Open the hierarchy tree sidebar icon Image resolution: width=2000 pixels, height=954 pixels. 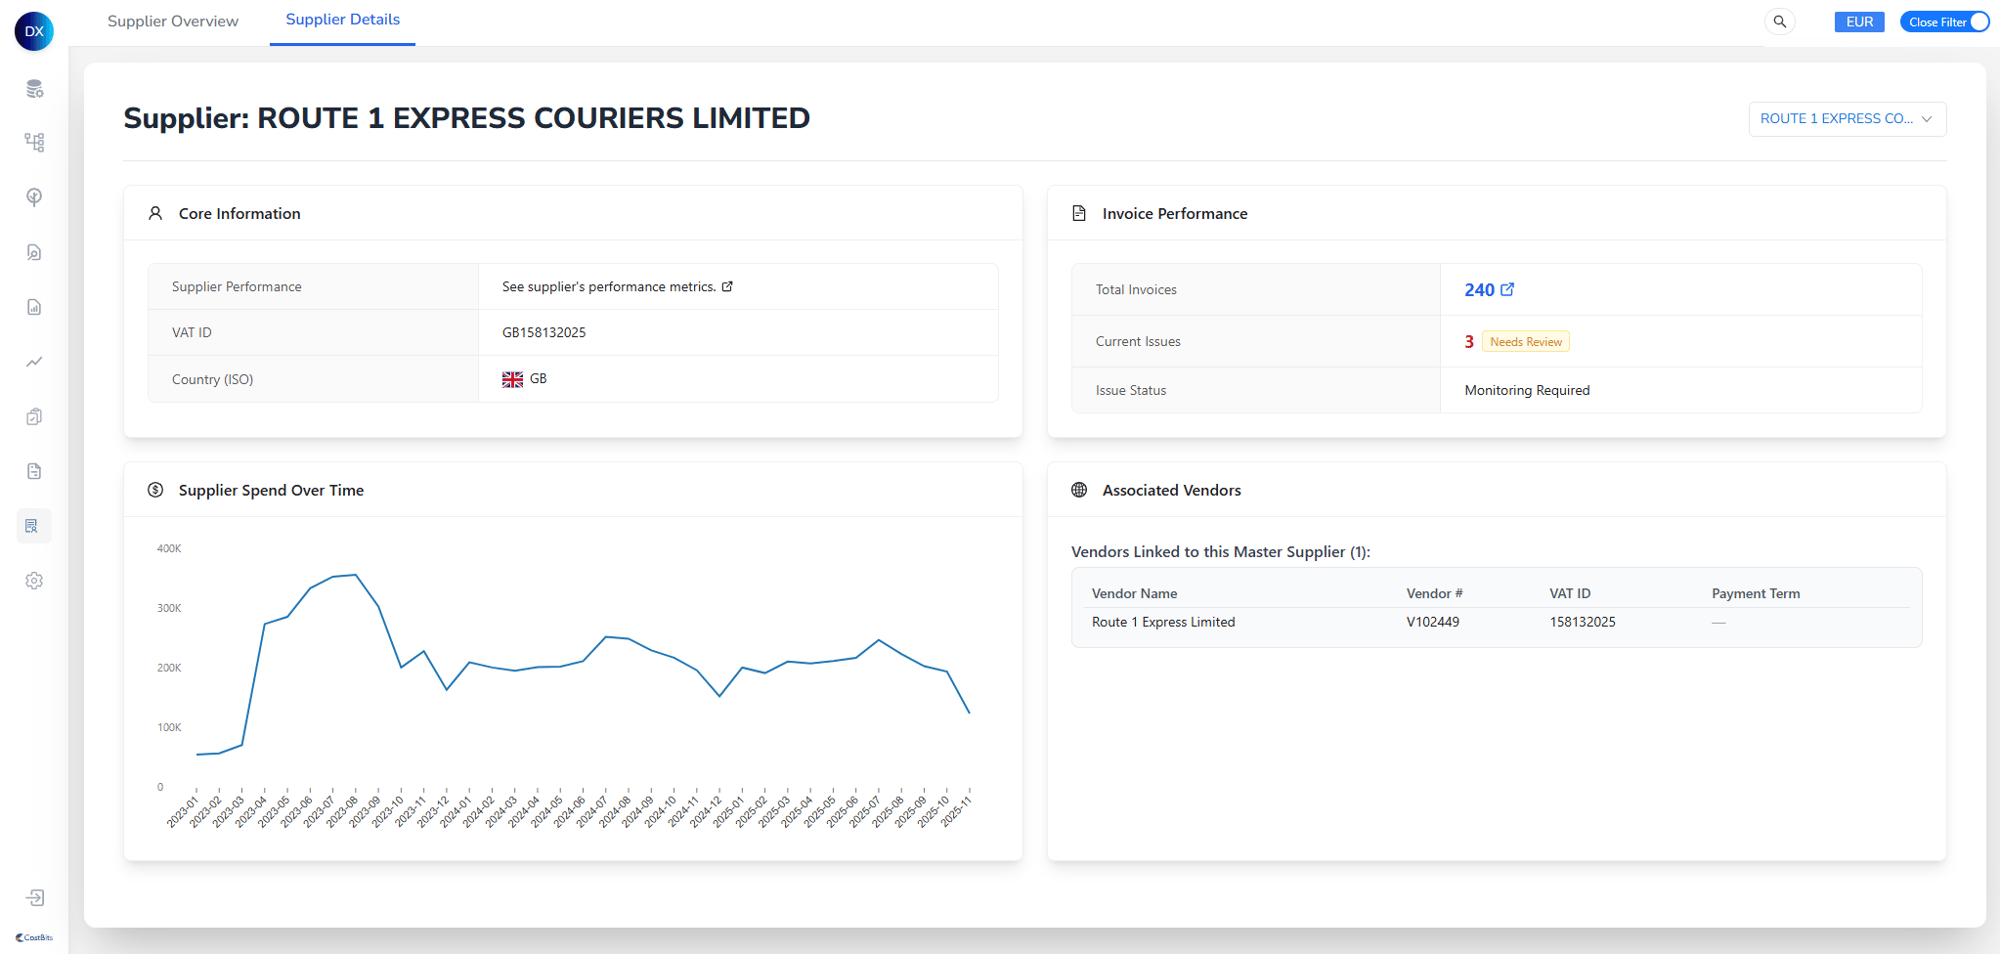coord(34,143)
